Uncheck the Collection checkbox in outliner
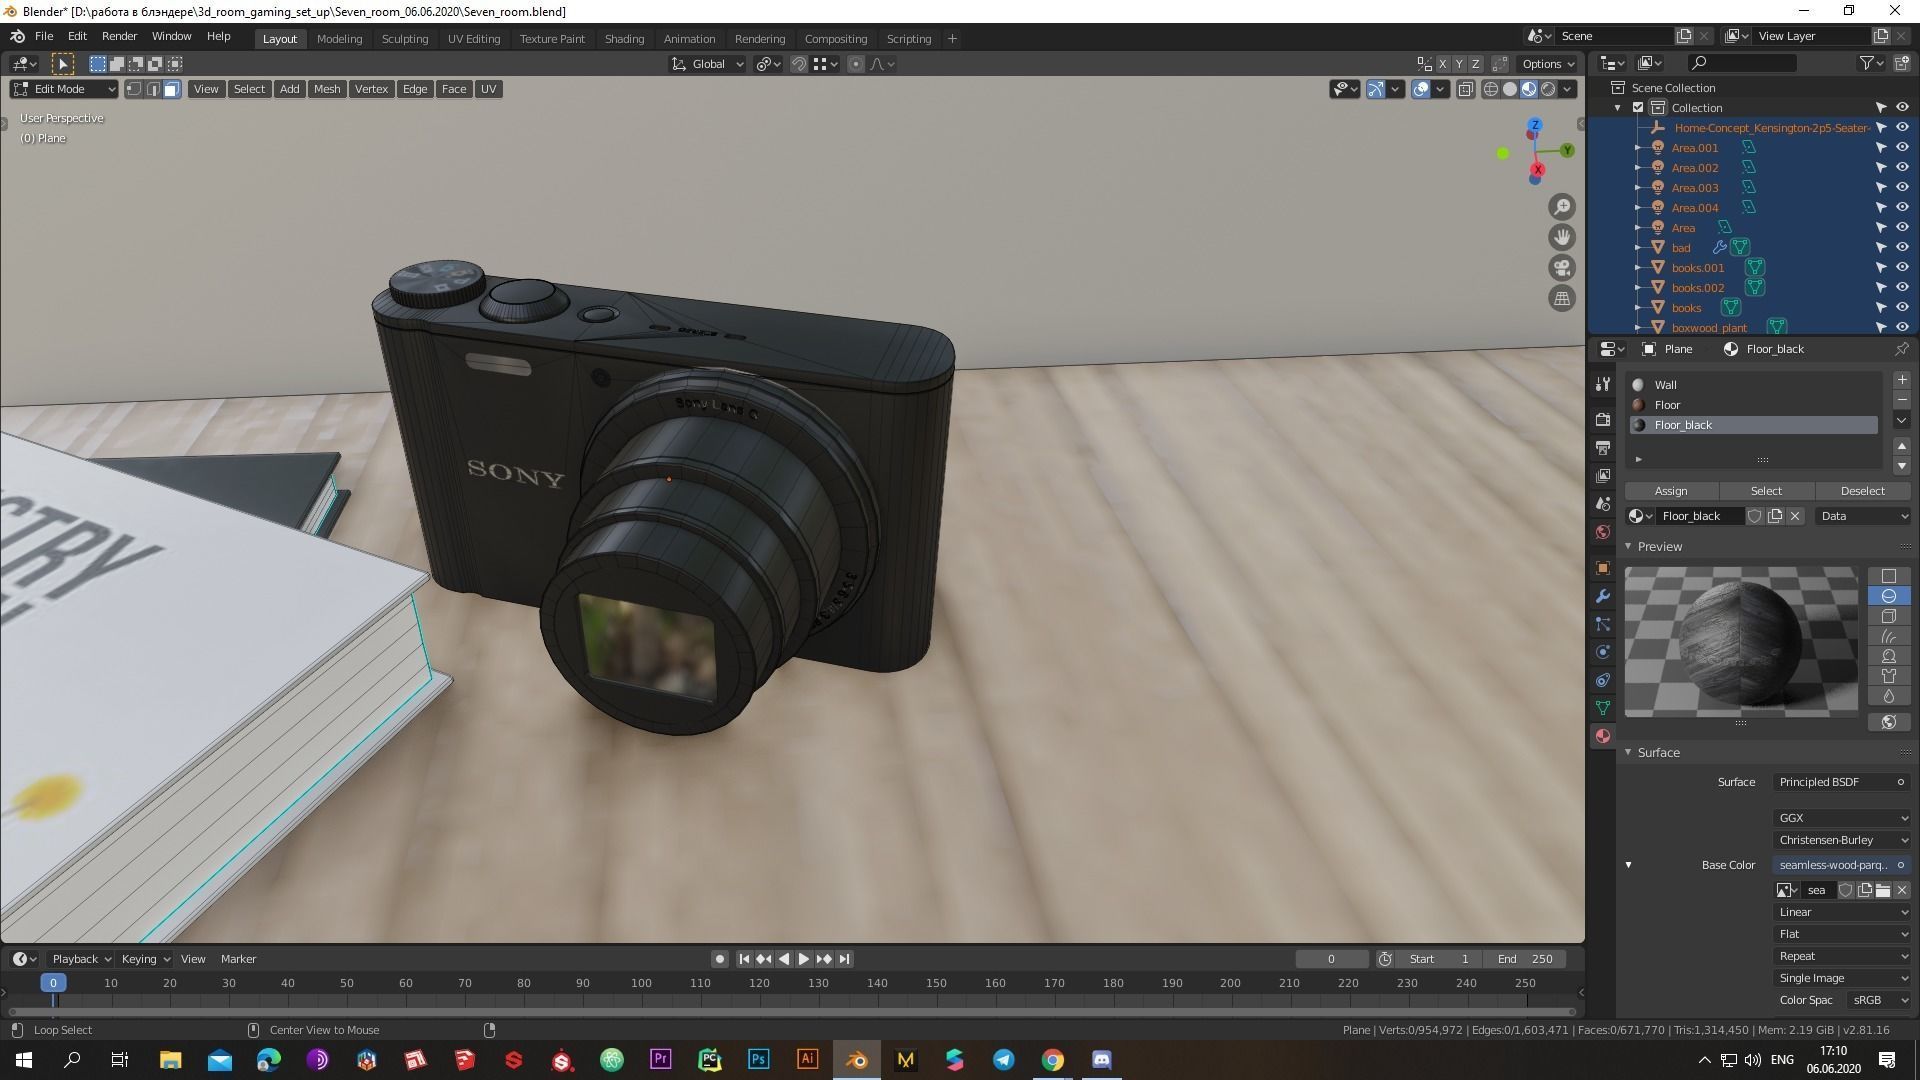The image size is (1920, 1080). [1638, 108]
